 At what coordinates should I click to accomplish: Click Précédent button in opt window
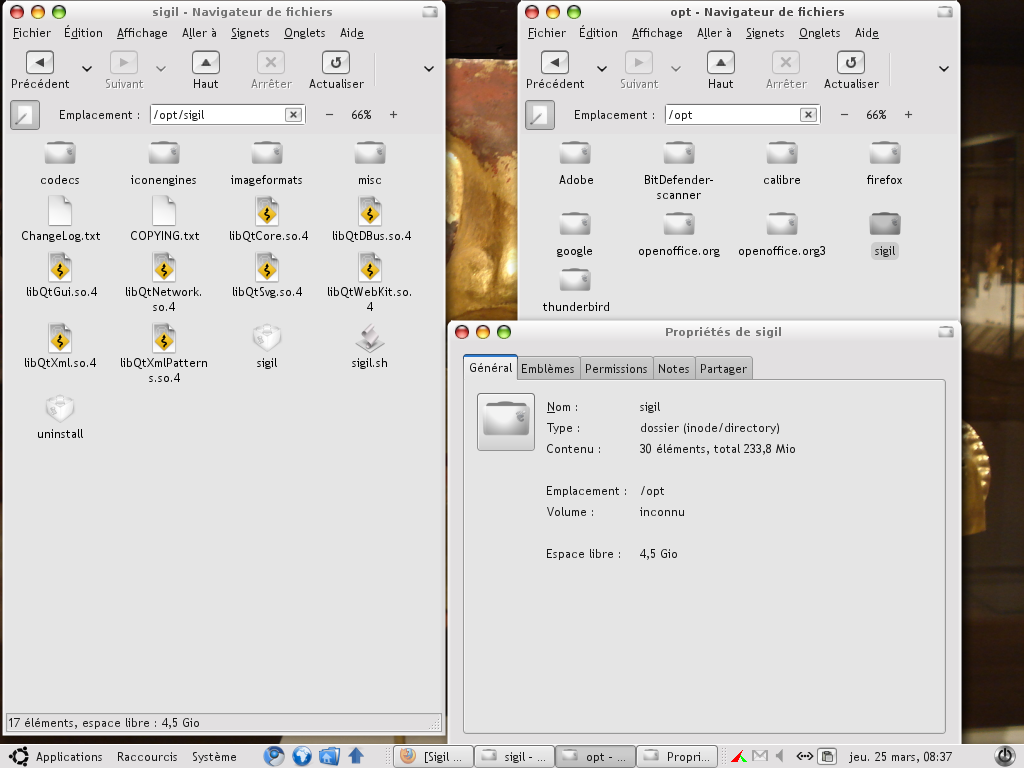pos(555,70)
